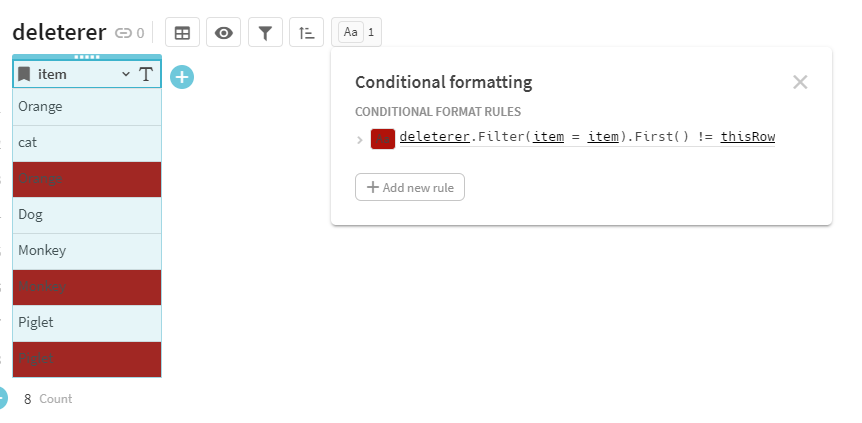This screenshot has height=423, width=862.
Task: Click the deleterer table title
Action: 59,32
